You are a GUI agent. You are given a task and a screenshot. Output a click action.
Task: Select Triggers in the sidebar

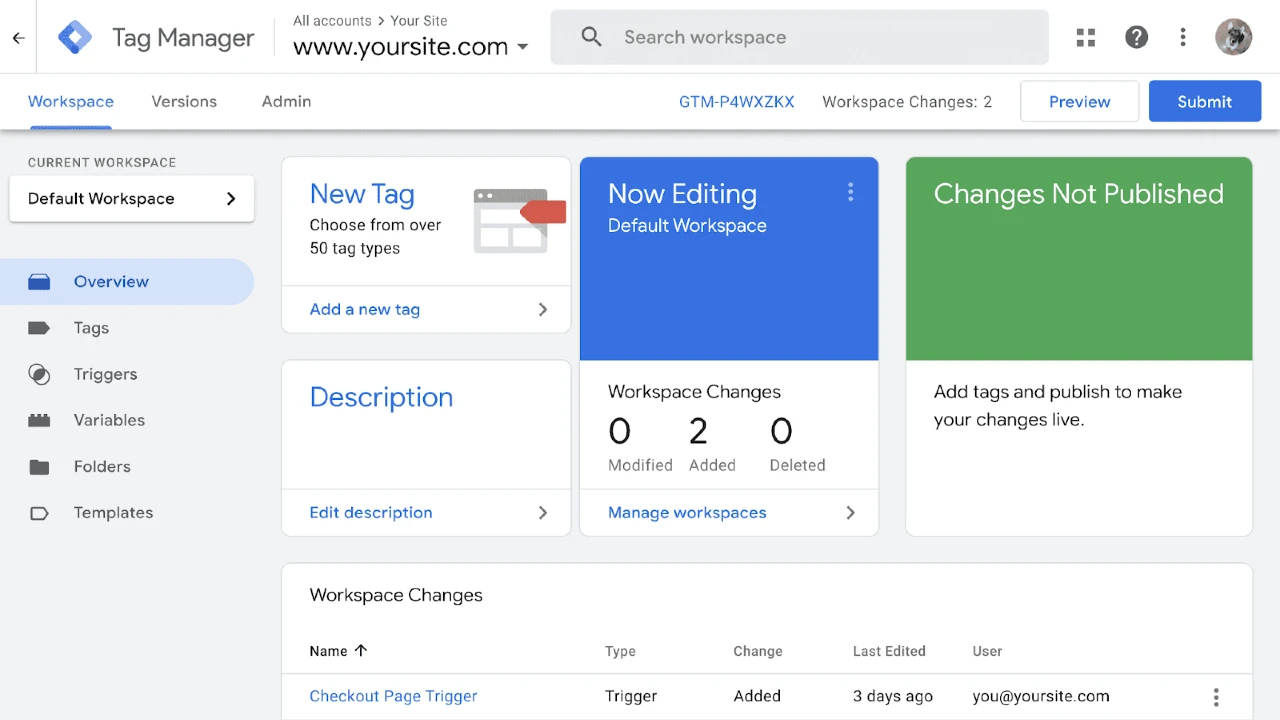tap(127, 374)
